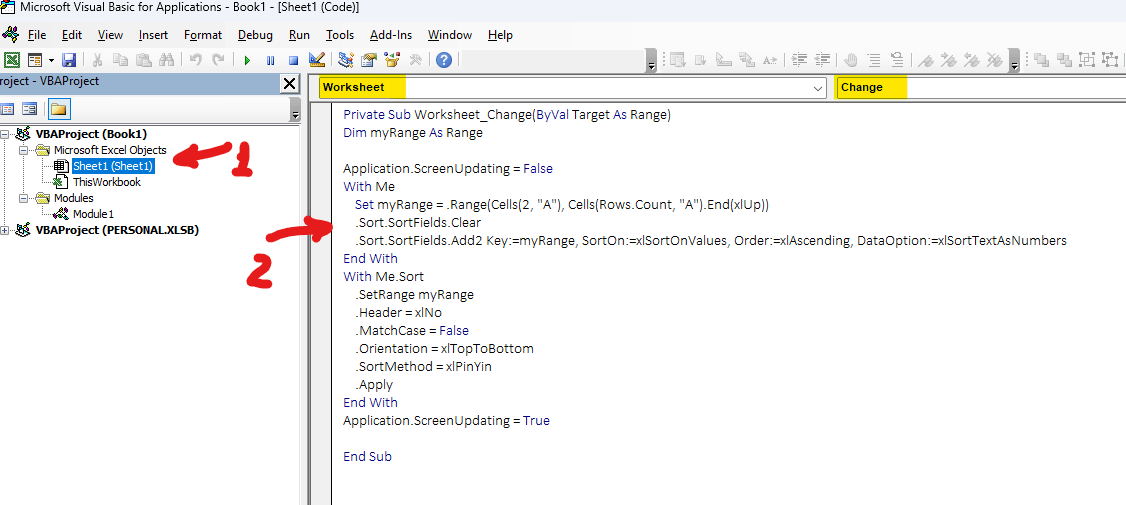Toggle Design Mode icon
The image size is (1126, 505).
point(317,60)
